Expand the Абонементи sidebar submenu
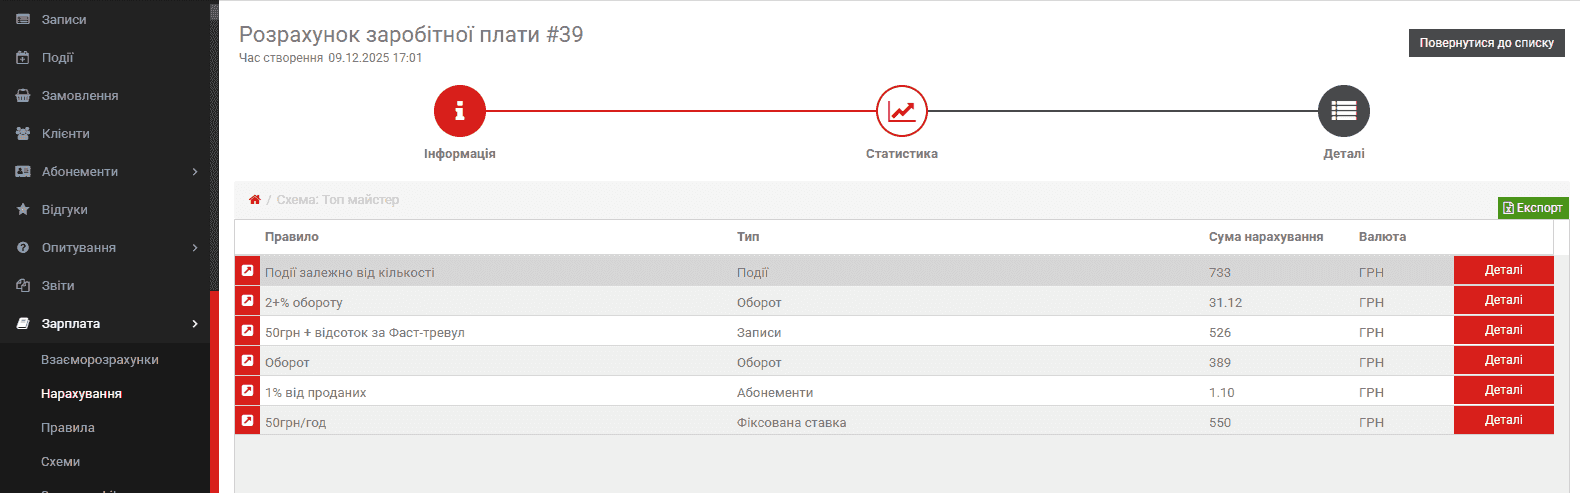The height and width of the screenshot is (493, 1580). tap(195, 172)
